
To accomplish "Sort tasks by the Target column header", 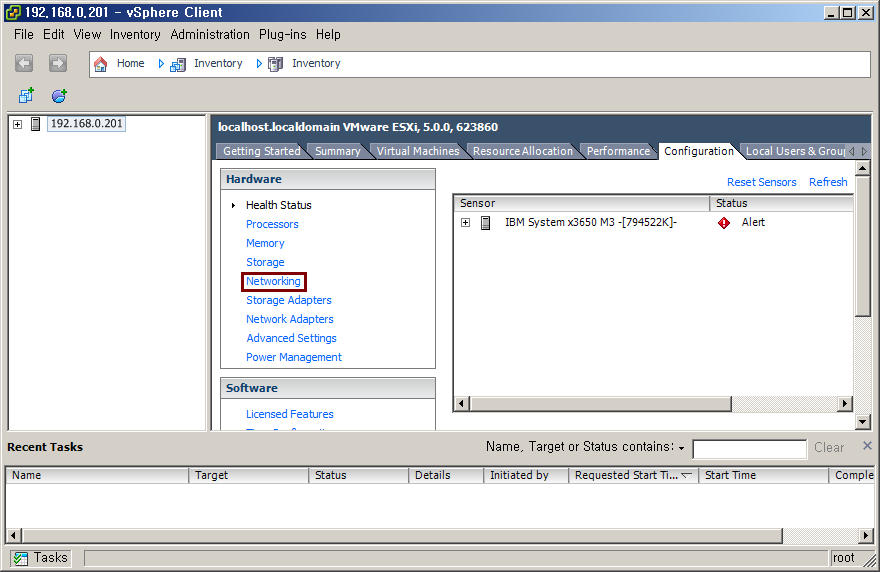I will click(x=249, y=475).
